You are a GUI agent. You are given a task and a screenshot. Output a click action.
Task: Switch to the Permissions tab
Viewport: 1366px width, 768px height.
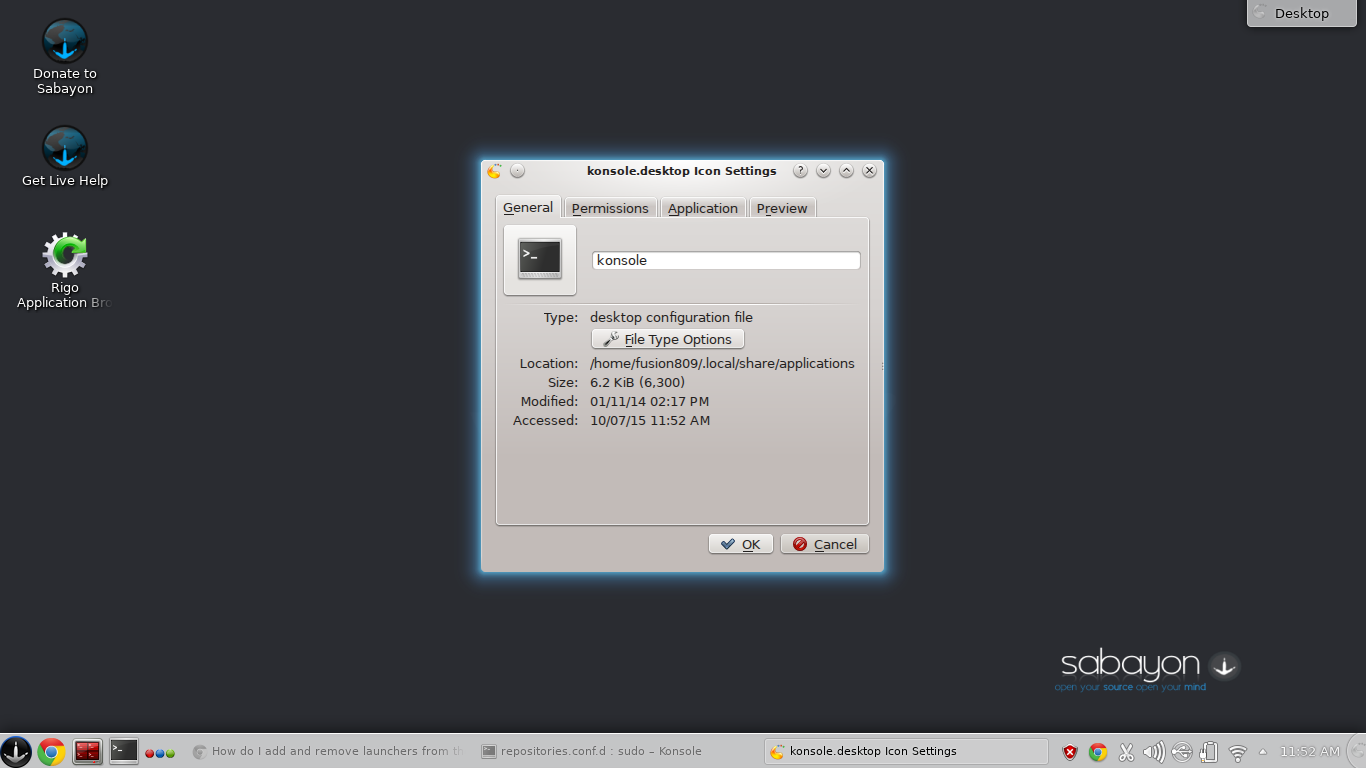point(610,208)
